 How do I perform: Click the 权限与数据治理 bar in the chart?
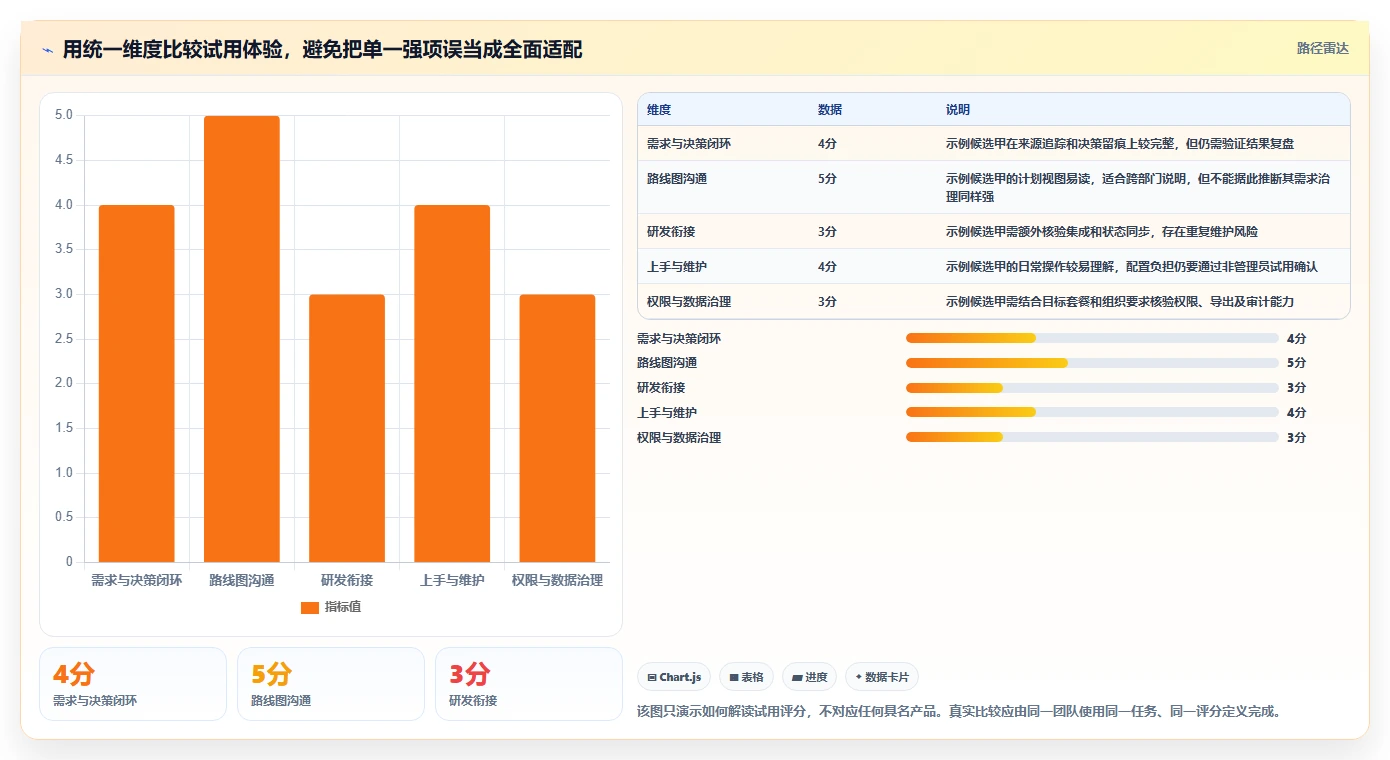(x=557, y=428)
